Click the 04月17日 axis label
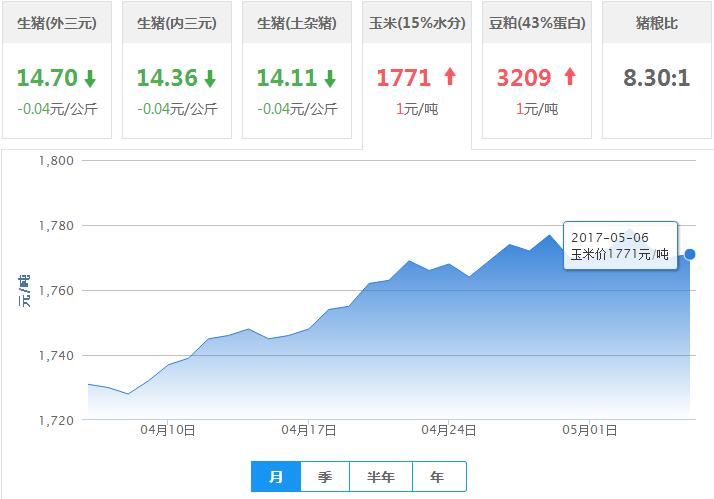The image size is (714, 499). point(308,430)
